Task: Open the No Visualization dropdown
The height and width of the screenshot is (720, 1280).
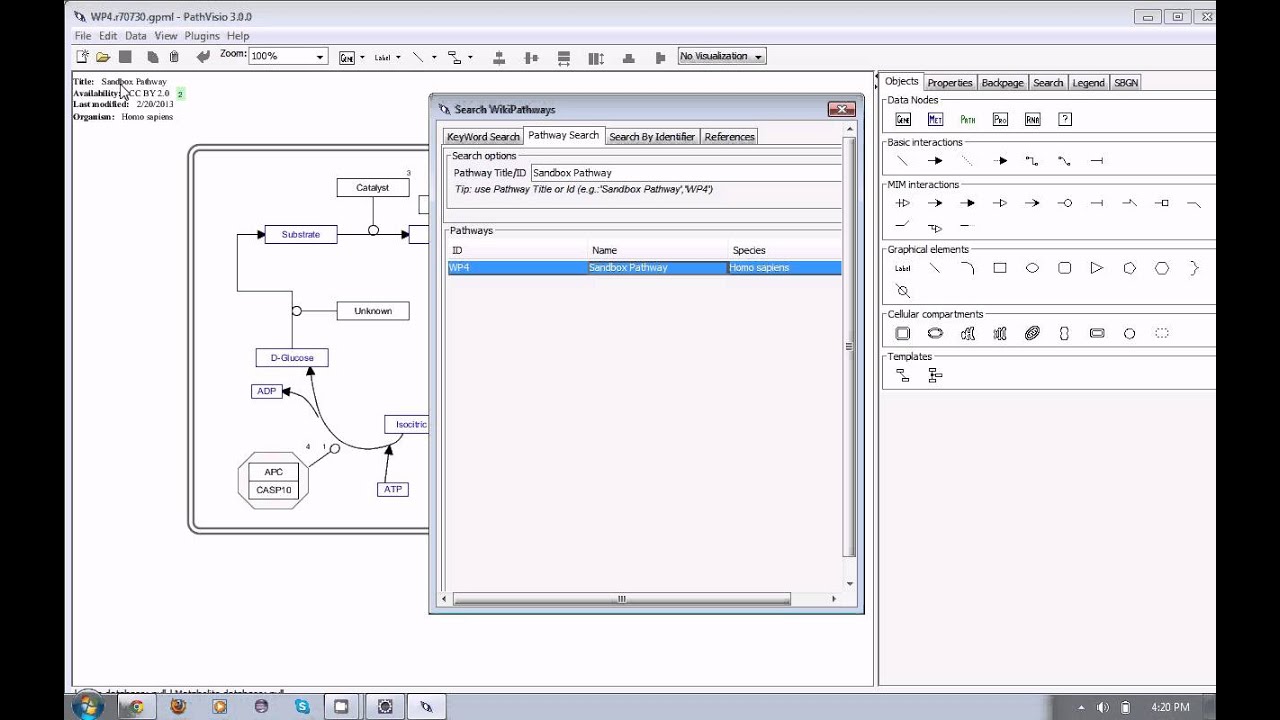Action: click(722, 57)
